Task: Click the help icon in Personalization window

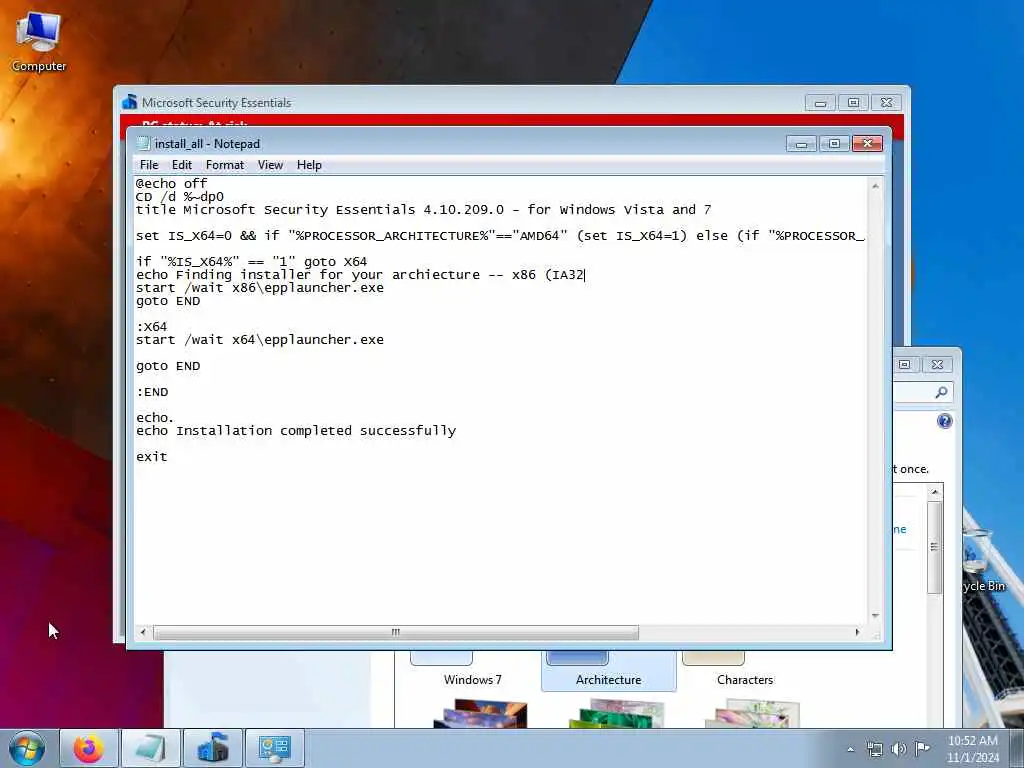Action: coord(944,421)
